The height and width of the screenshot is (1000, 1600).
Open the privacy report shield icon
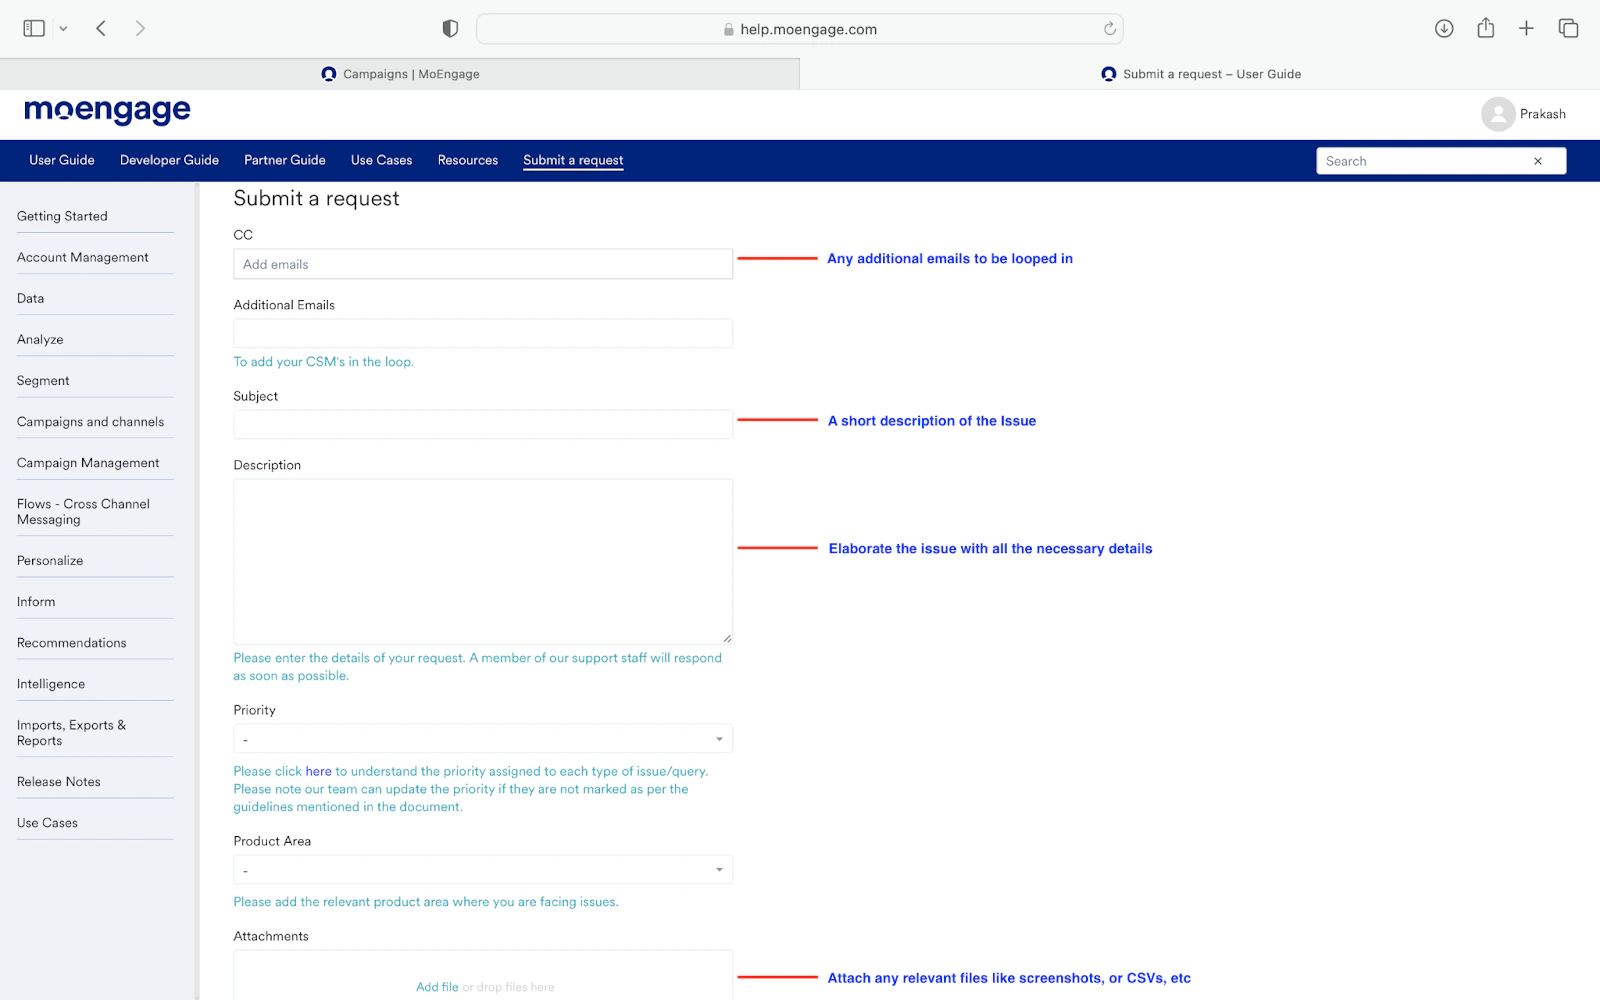tap(450, 29)
